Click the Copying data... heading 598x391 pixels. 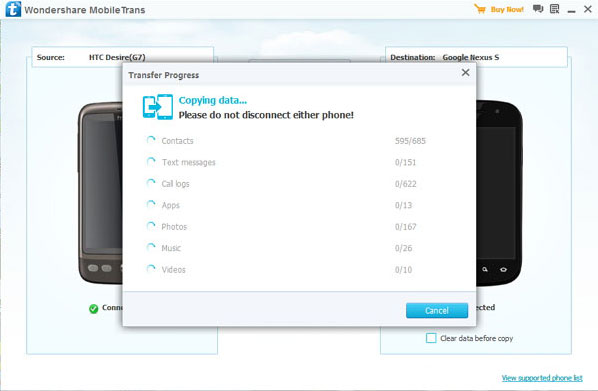tap(212, 100)
